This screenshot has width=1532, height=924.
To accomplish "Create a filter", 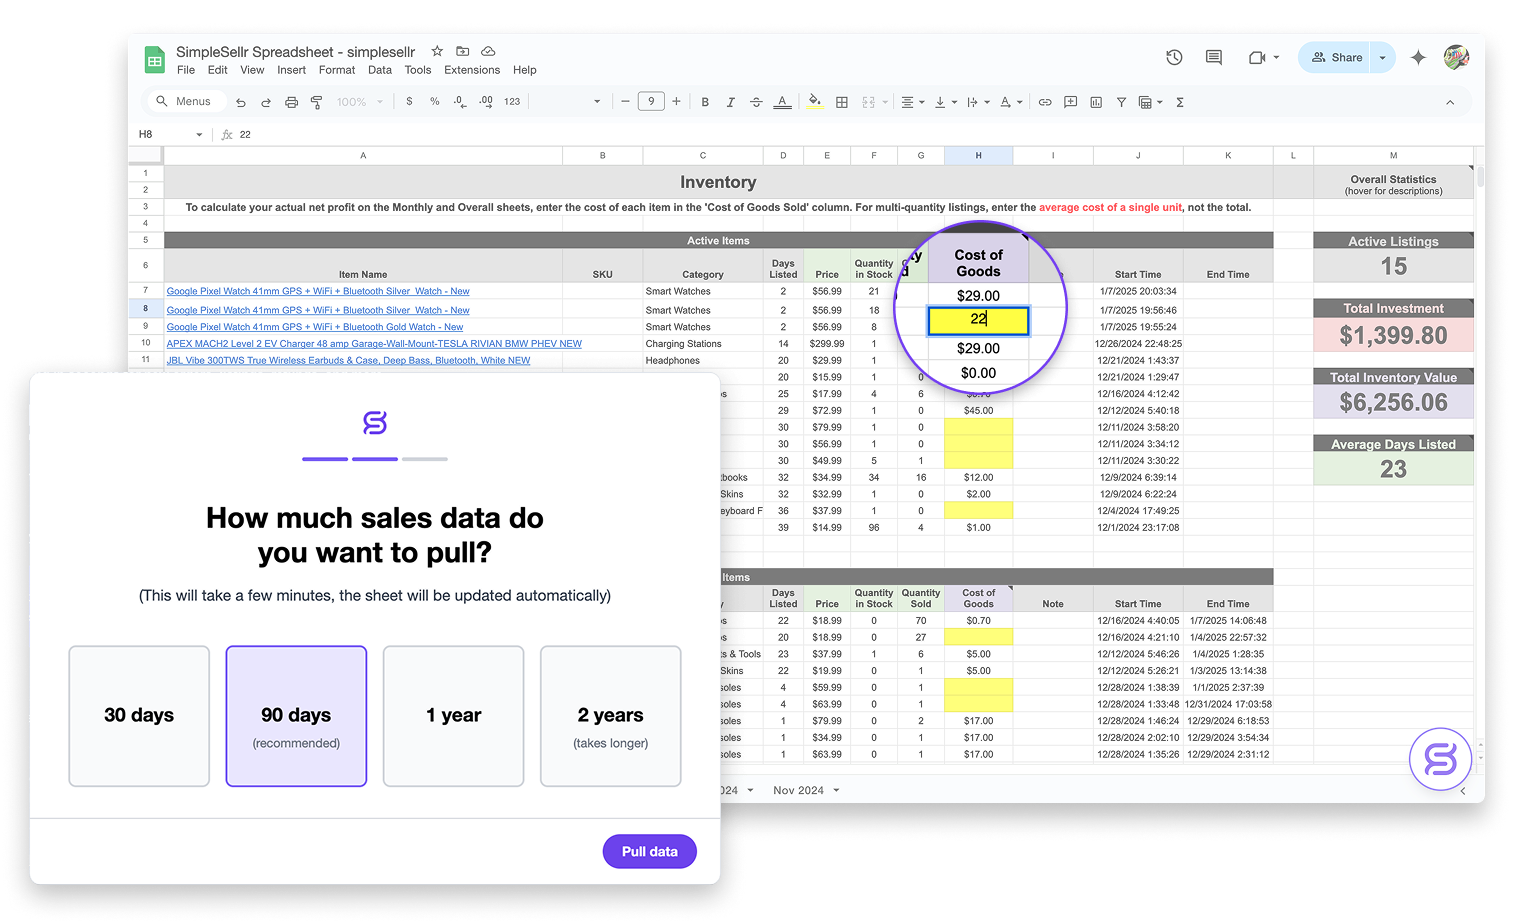I will pos(1121,102).
